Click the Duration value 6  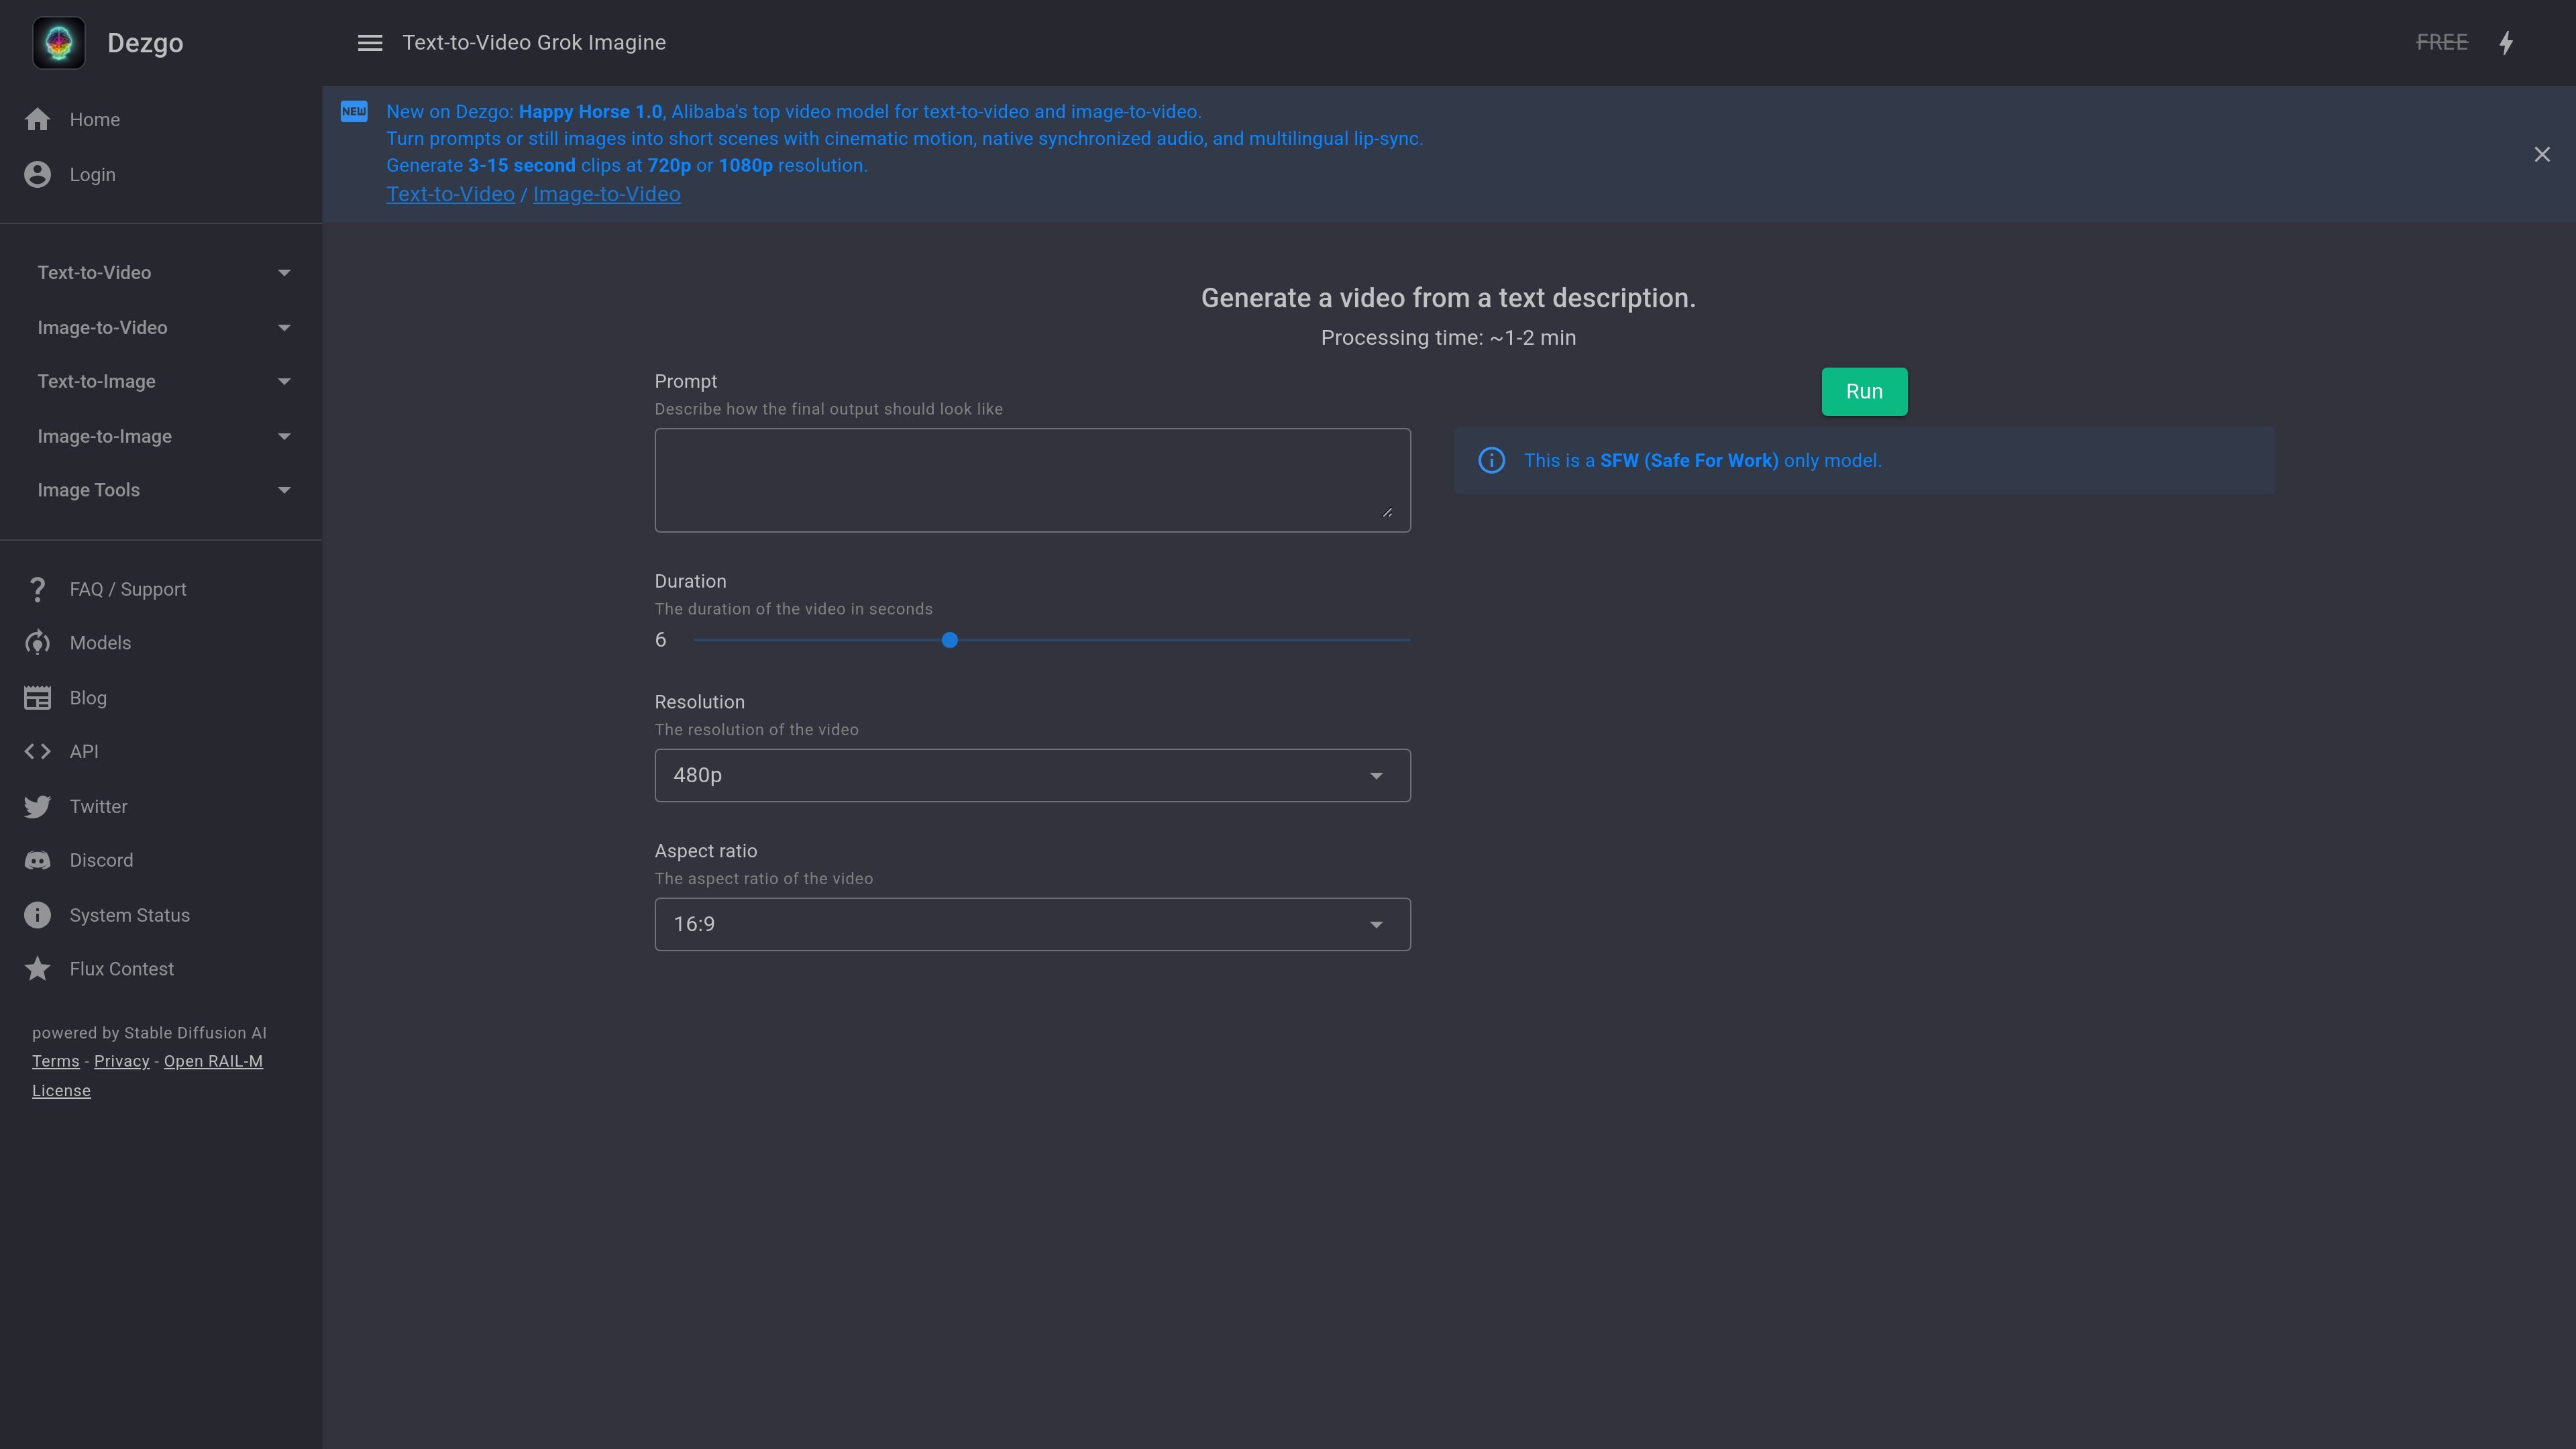tap(660, 640)
